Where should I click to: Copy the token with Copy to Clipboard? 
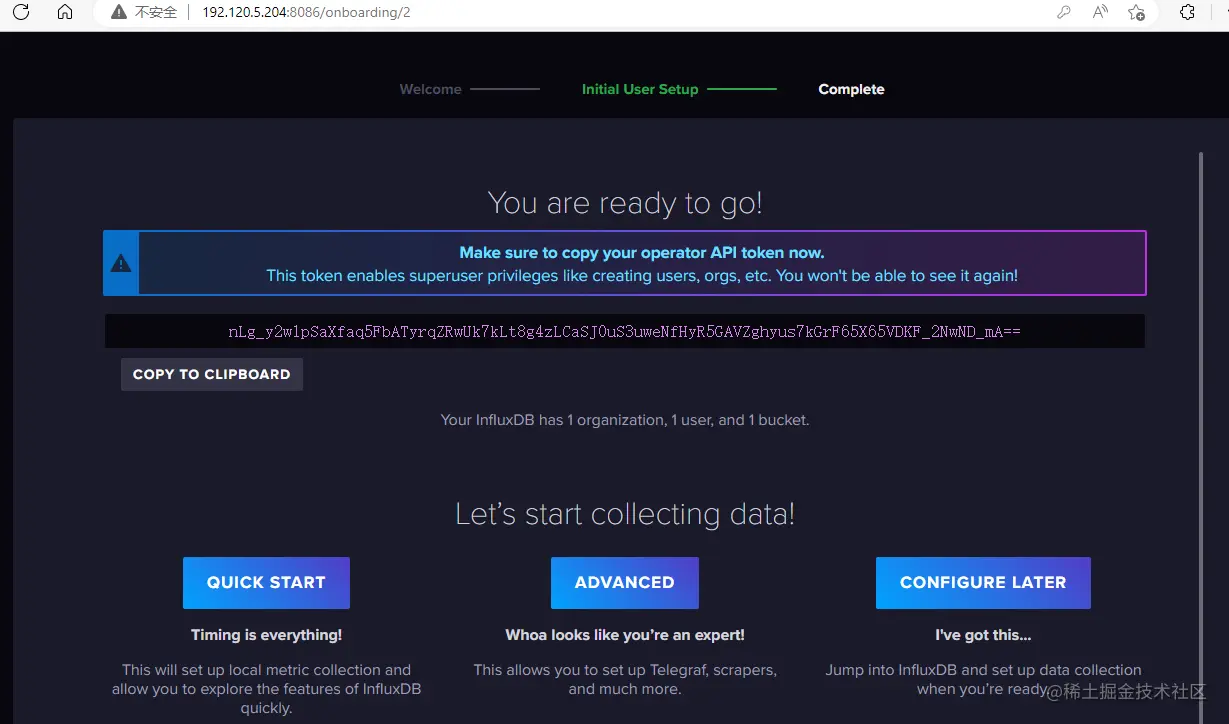[212, 374]
